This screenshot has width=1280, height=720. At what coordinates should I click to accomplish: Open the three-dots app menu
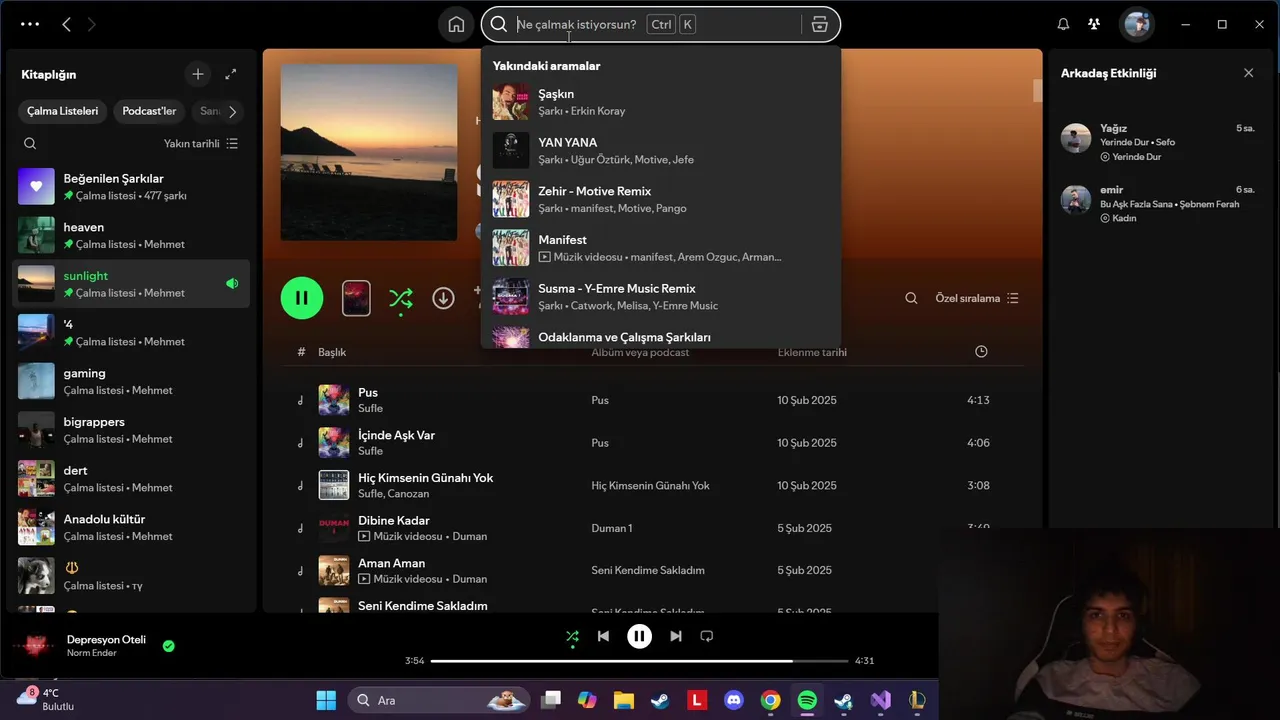[30, 24]
